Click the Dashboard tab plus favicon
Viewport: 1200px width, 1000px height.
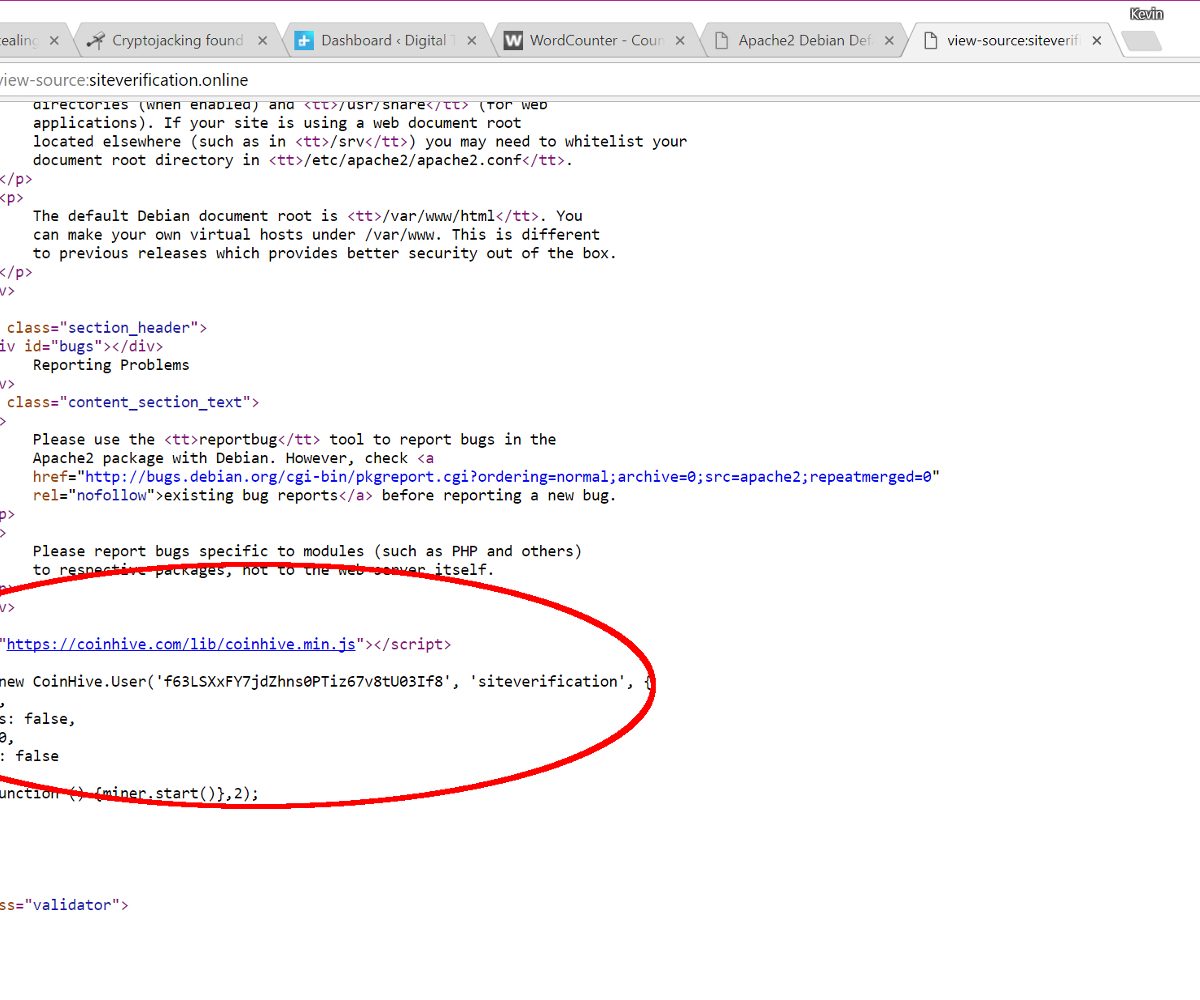coord(304,41)
